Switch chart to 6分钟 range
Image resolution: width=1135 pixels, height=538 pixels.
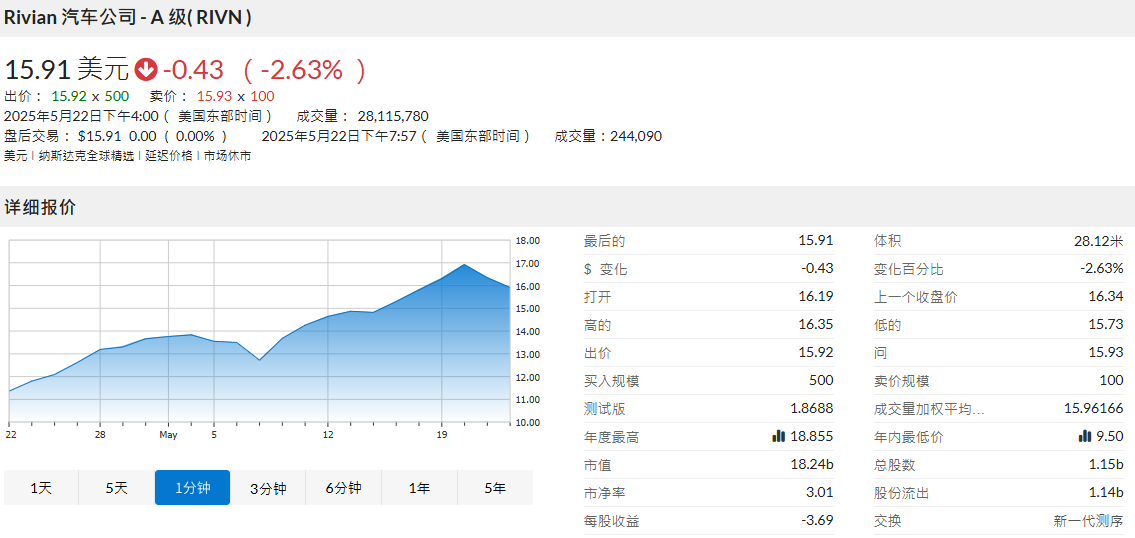pyautogui.click(x=343, y=488)
